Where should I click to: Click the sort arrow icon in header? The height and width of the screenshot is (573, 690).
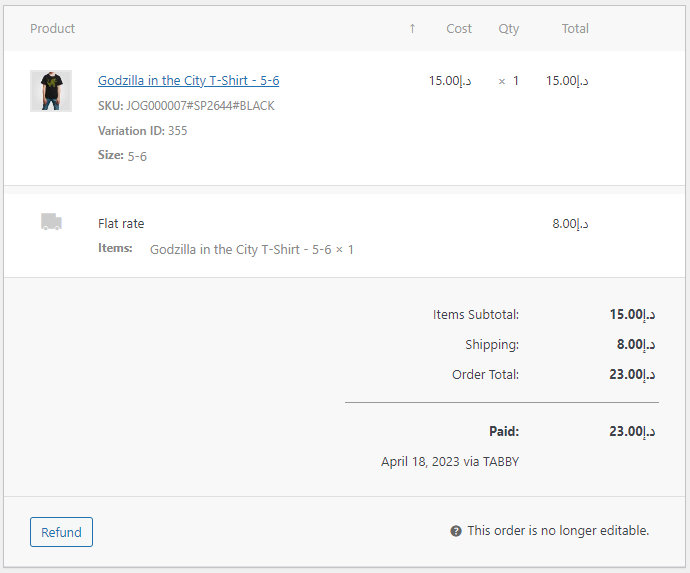click(412, 29)
